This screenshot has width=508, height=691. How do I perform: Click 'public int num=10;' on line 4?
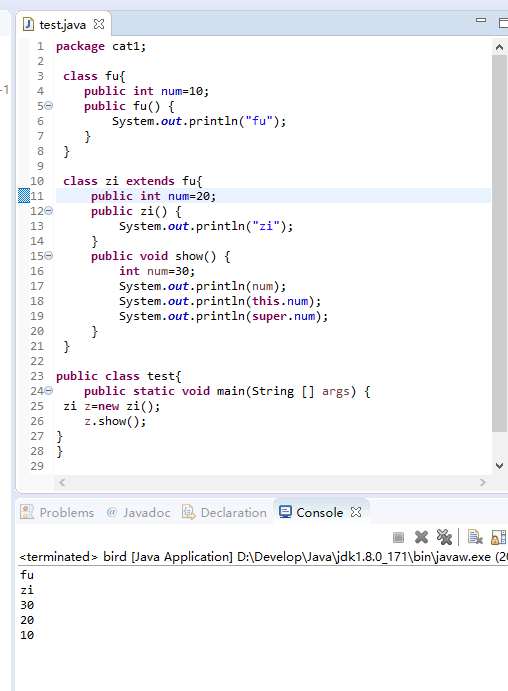click(146, 91)
